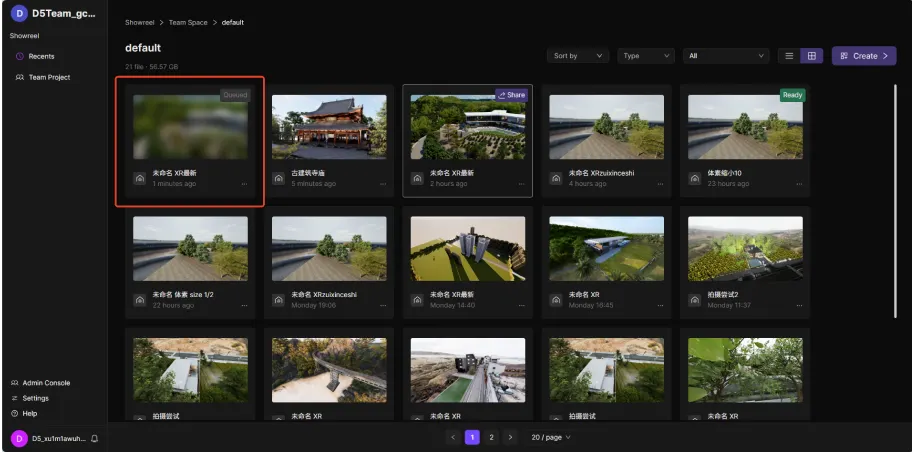Expand the Sort by dropdown

tap(578, 56)
